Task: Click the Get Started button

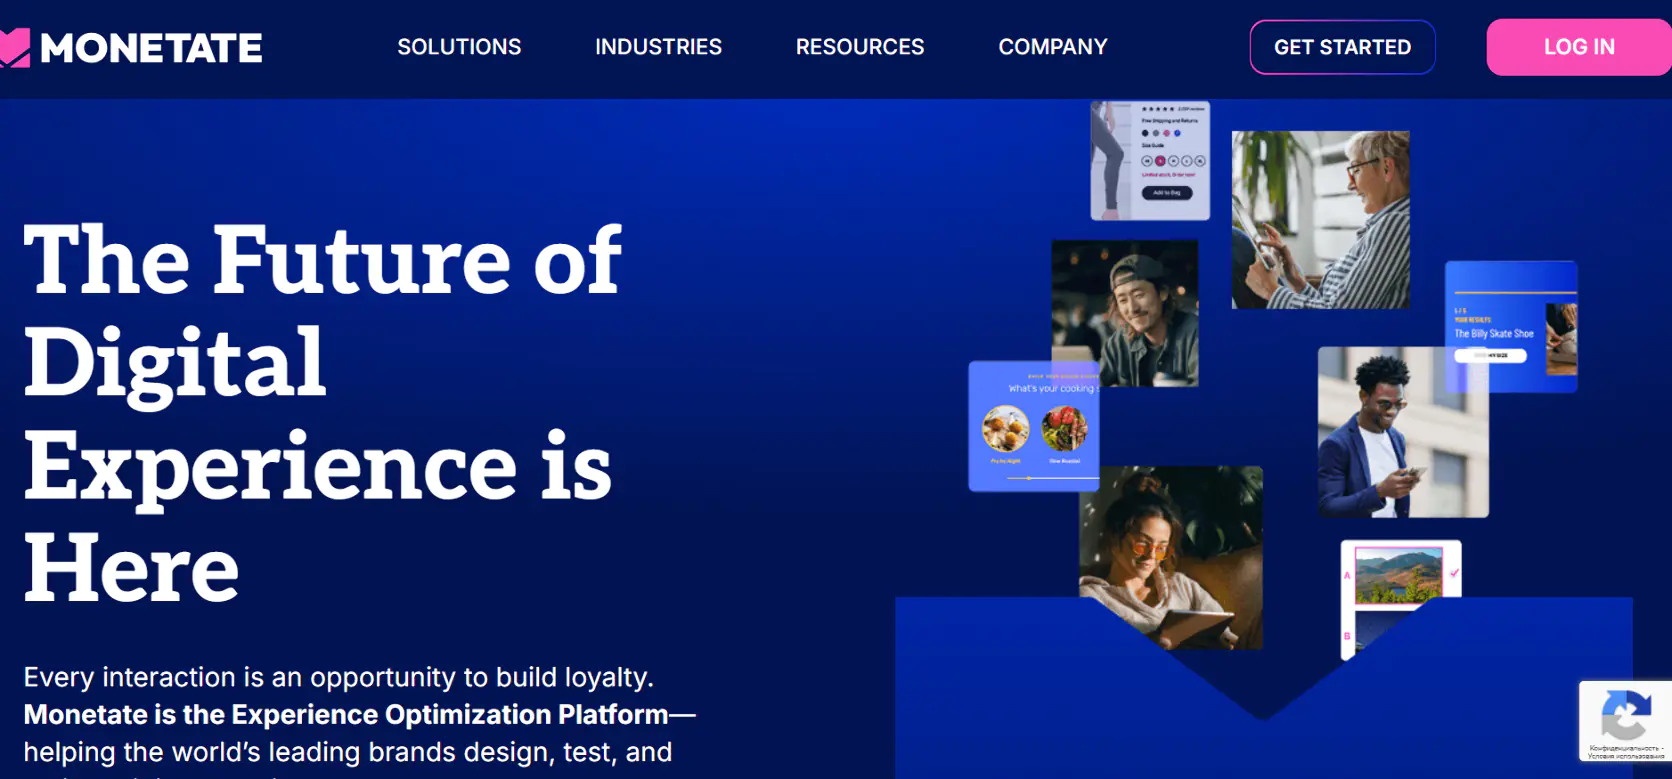Action: click(1342, 47)
